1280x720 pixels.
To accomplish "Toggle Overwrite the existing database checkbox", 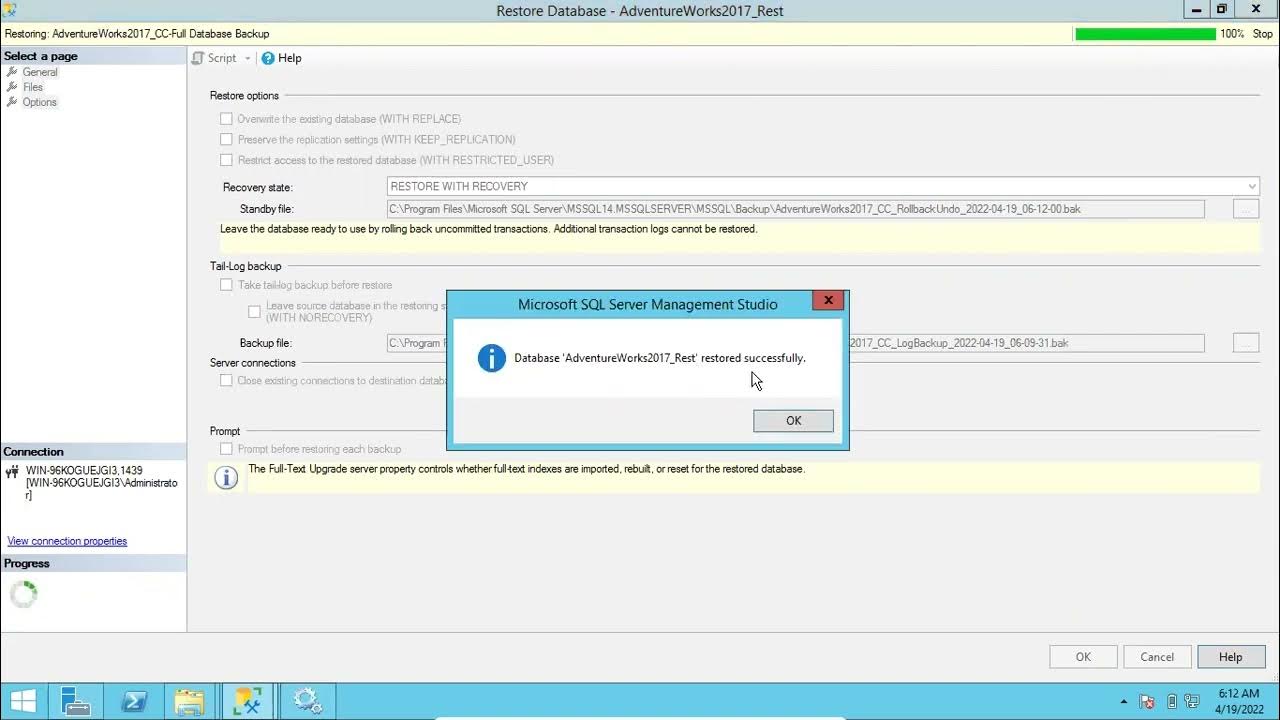I will (x=226, y=119).
